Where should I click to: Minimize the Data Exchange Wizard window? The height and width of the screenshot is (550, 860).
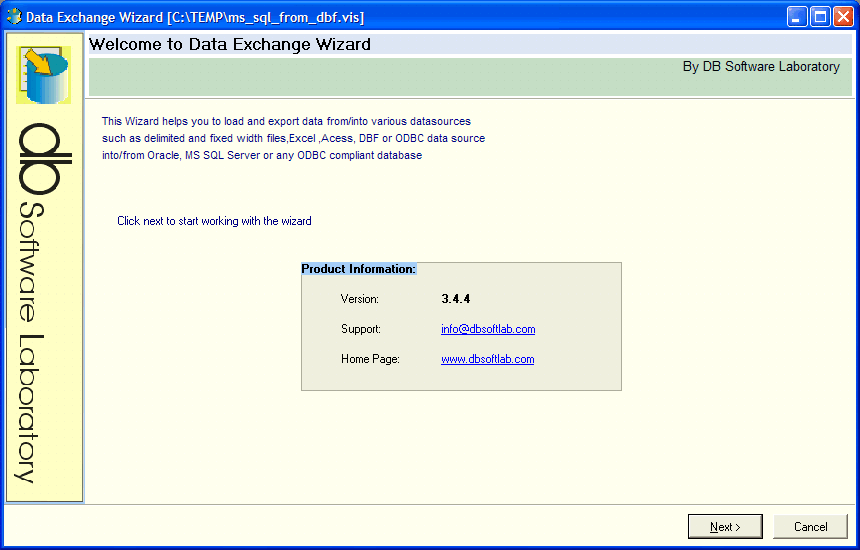pyautogui.click(x=797, y=17)
